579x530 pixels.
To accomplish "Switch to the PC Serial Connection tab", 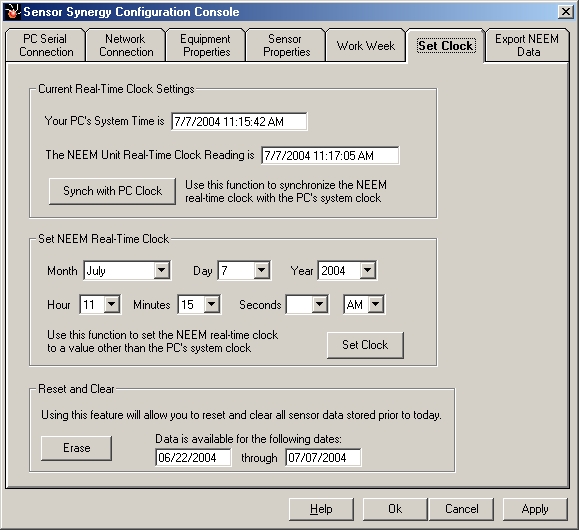I will point(46,45).
